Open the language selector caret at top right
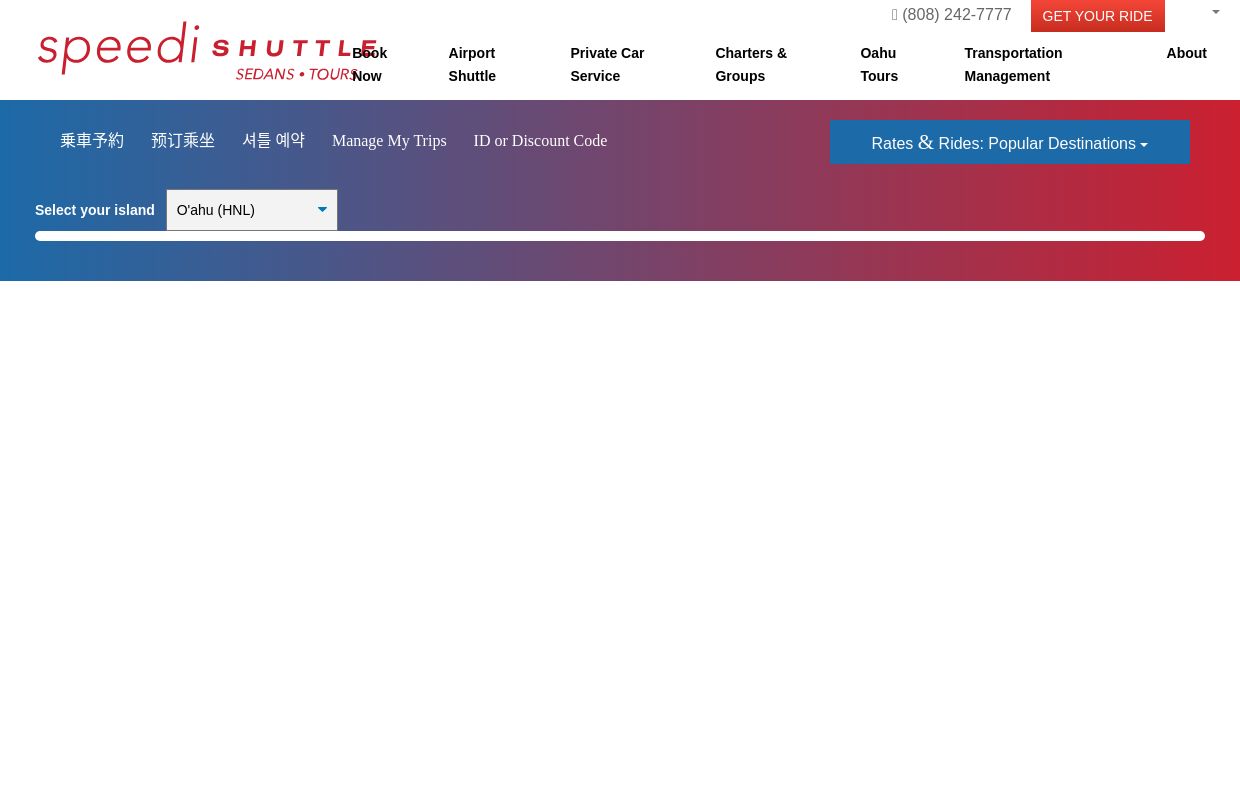The width and height of the screenshot is (1240, 800). tap(1215, 11)
